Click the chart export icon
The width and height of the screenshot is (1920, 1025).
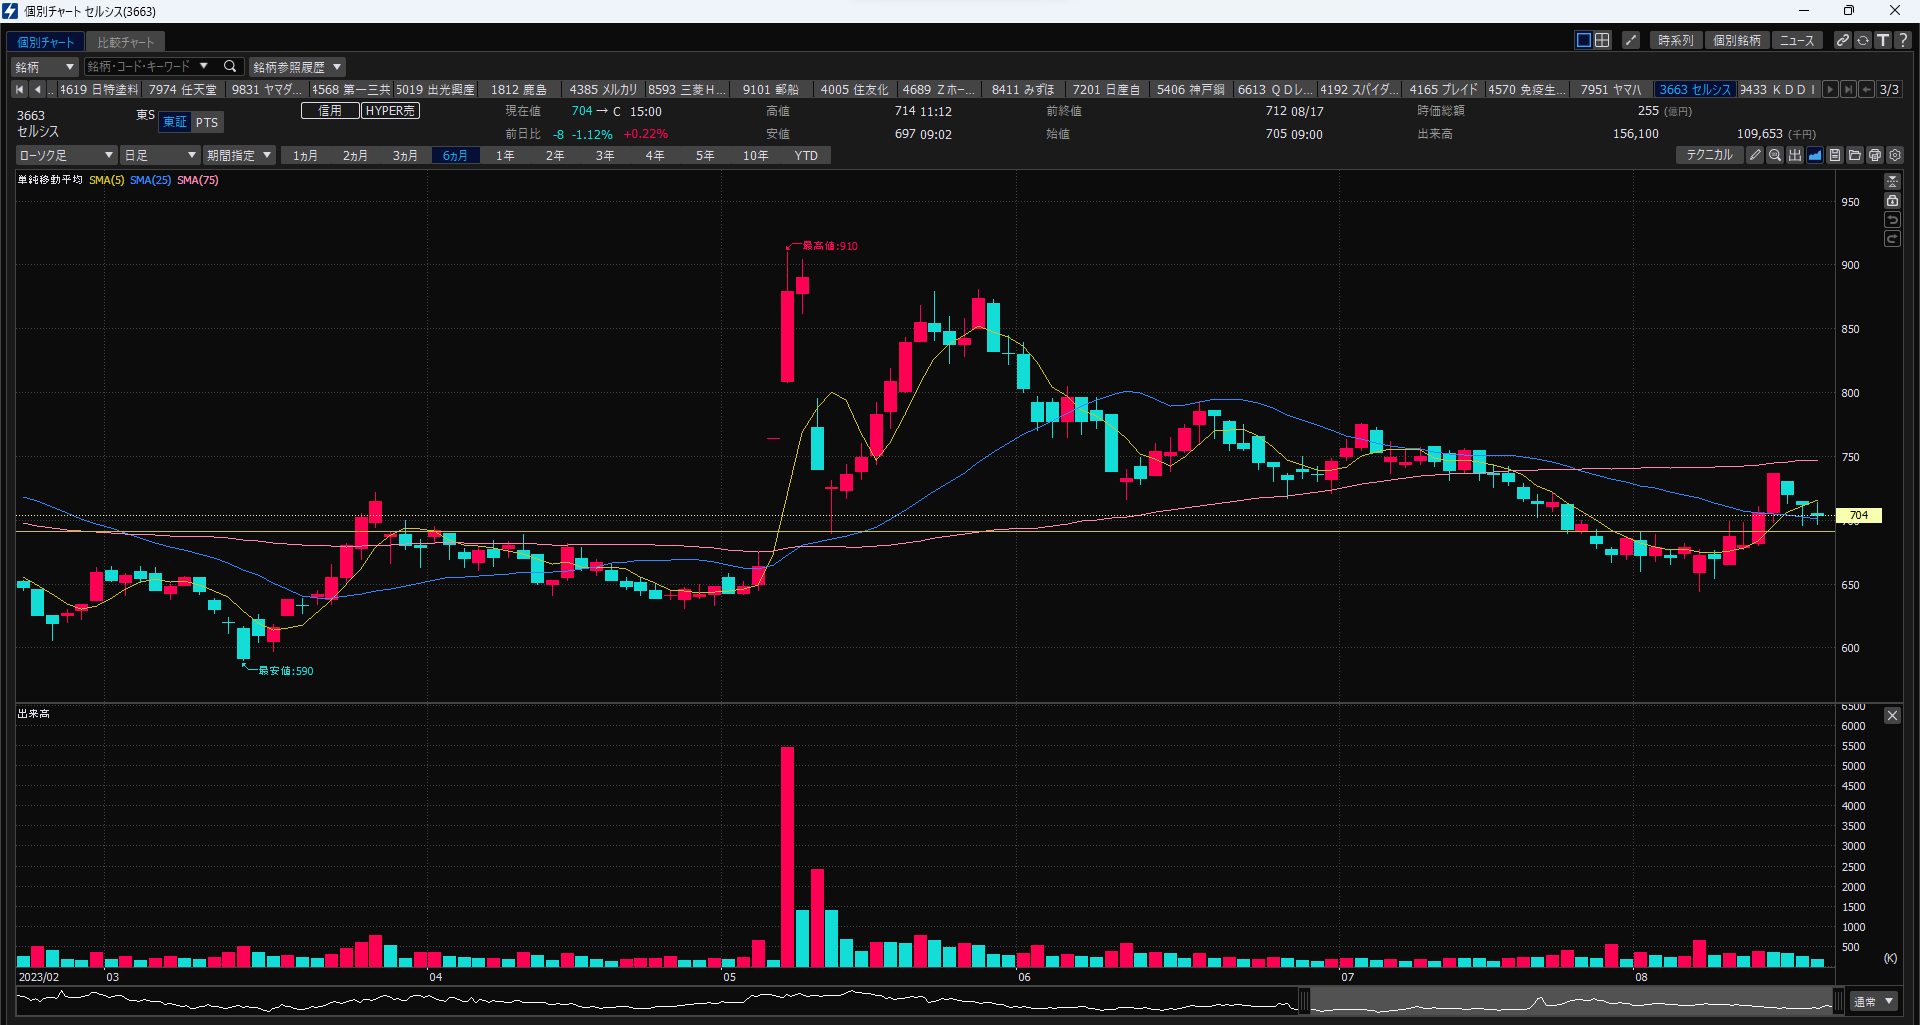pyautogui.click(x=1796, y=155)
